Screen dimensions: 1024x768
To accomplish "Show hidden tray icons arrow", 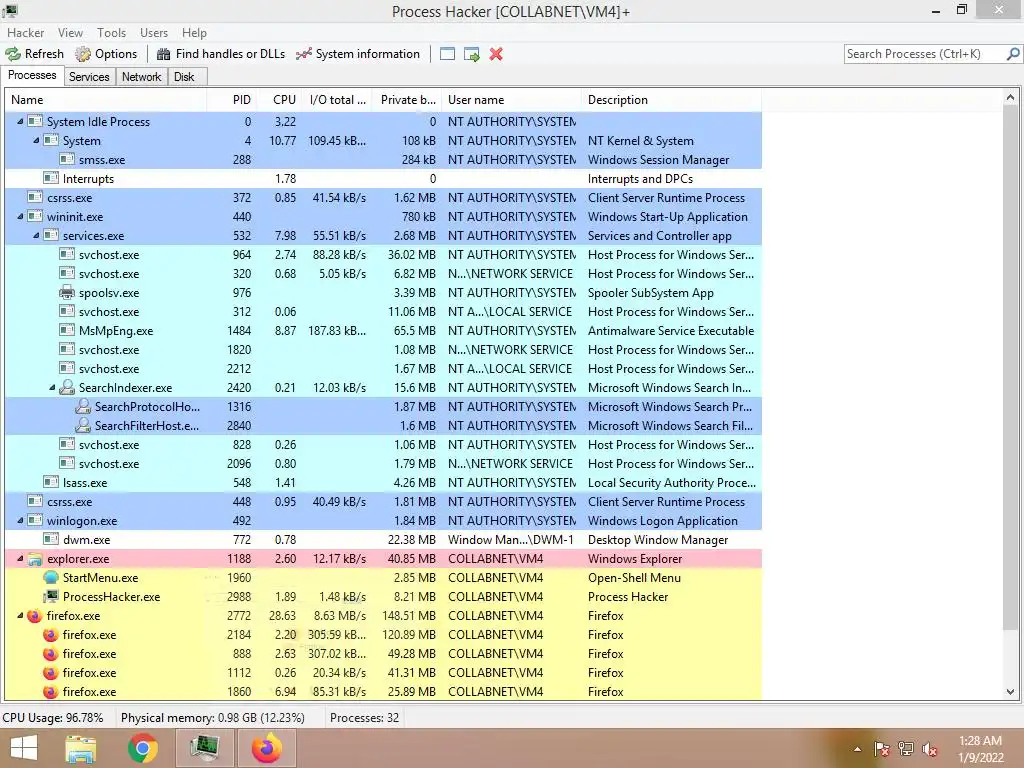I will (x=857, y=749).
